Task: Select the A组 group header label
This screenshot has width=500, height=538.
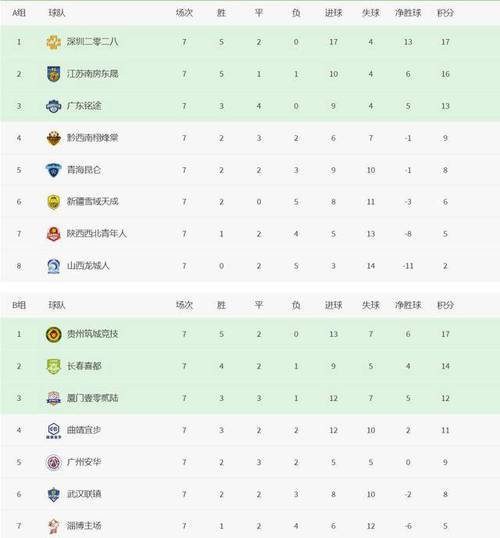Action: [19, 13]
